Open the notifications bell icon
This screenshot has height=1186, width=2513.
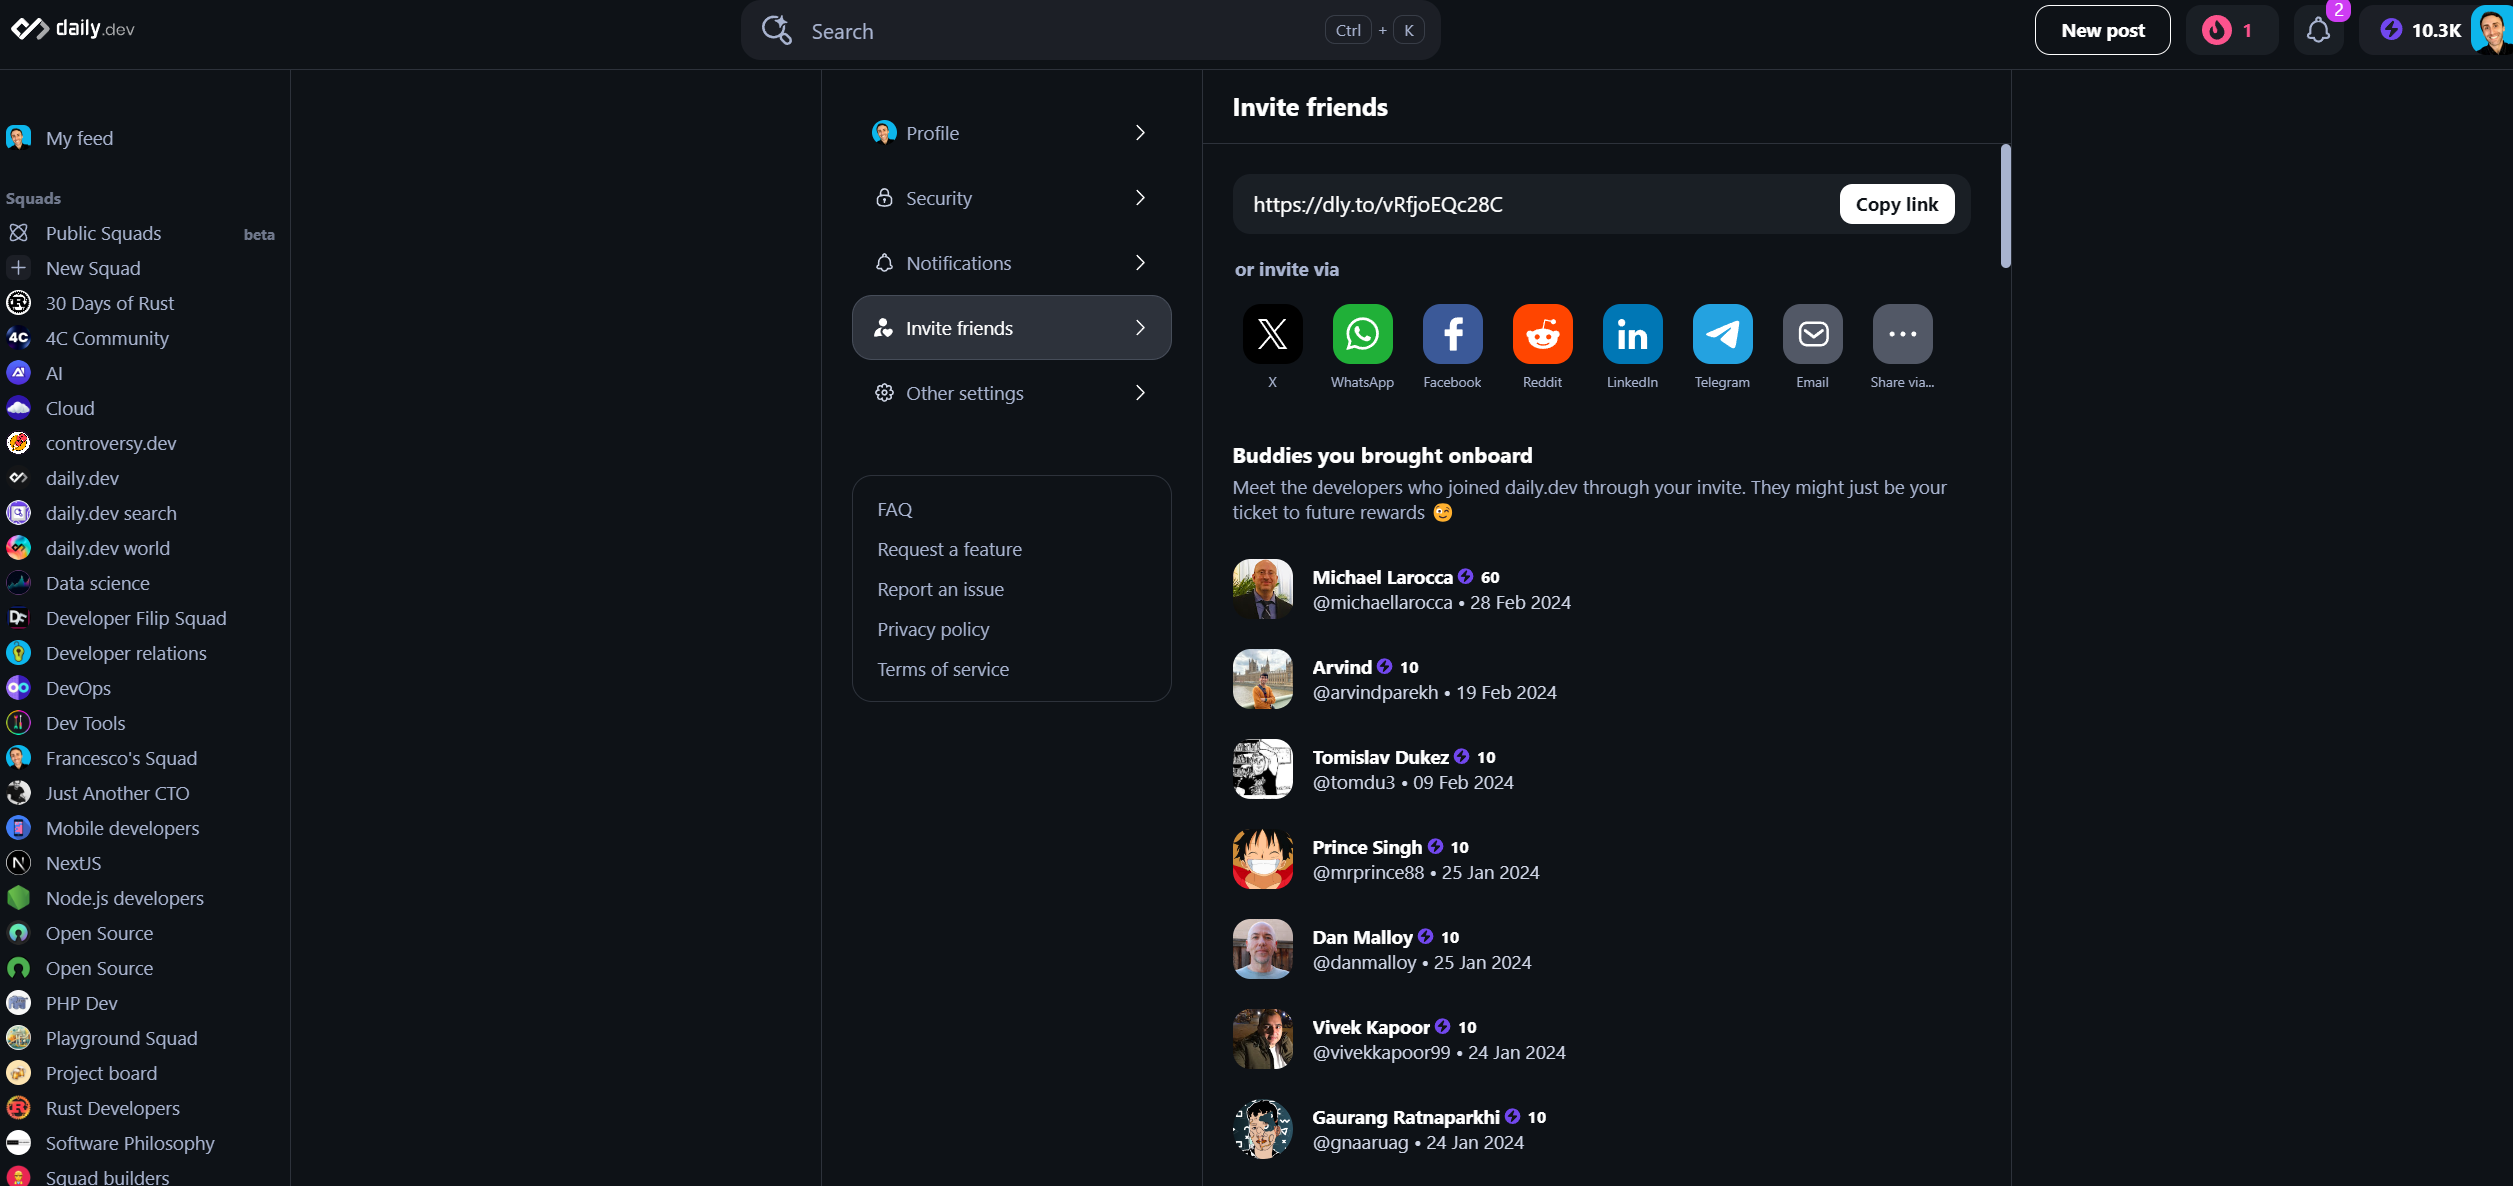pyautogui.click(x=2318, y=30)
